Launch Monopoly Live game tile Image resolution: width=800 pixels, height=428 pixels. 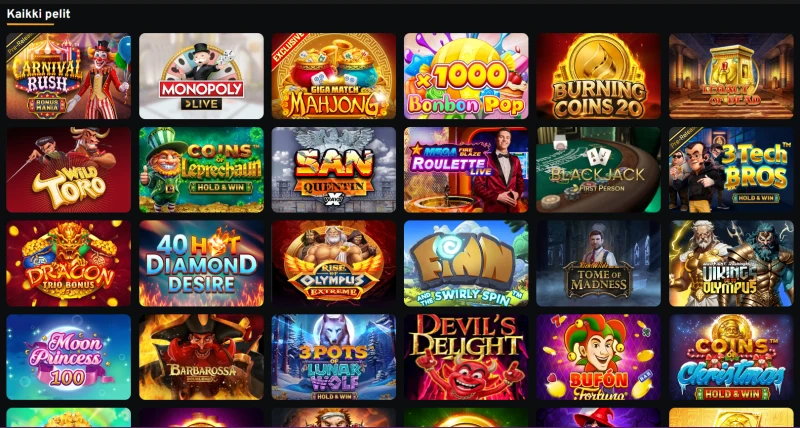point(201,76)
